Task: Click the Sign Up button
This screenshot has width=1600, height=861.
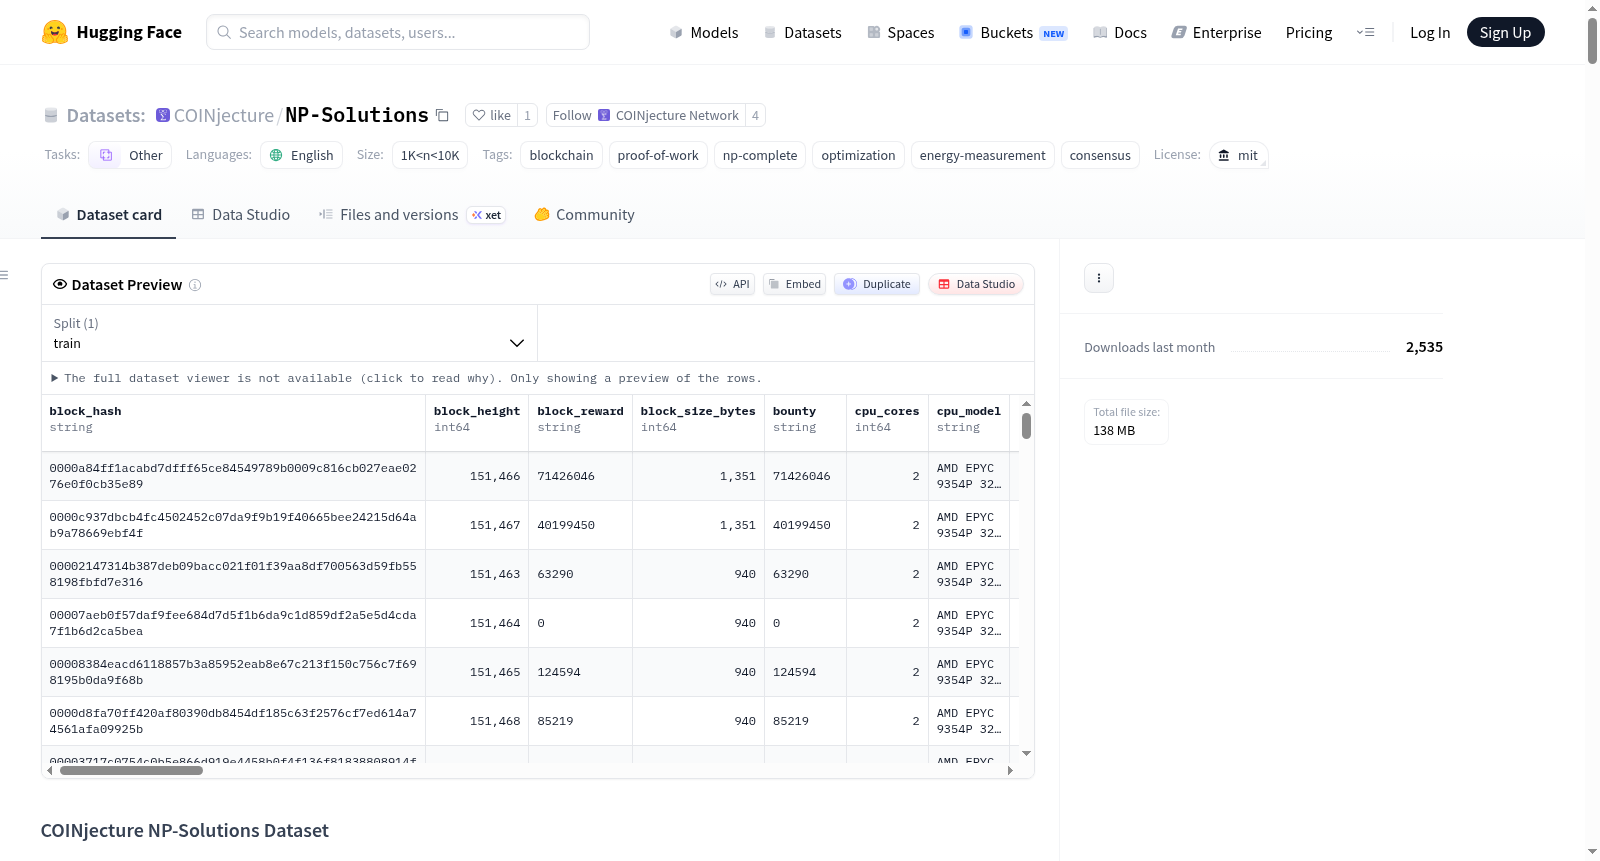Action: click(x=1505, y=32)
